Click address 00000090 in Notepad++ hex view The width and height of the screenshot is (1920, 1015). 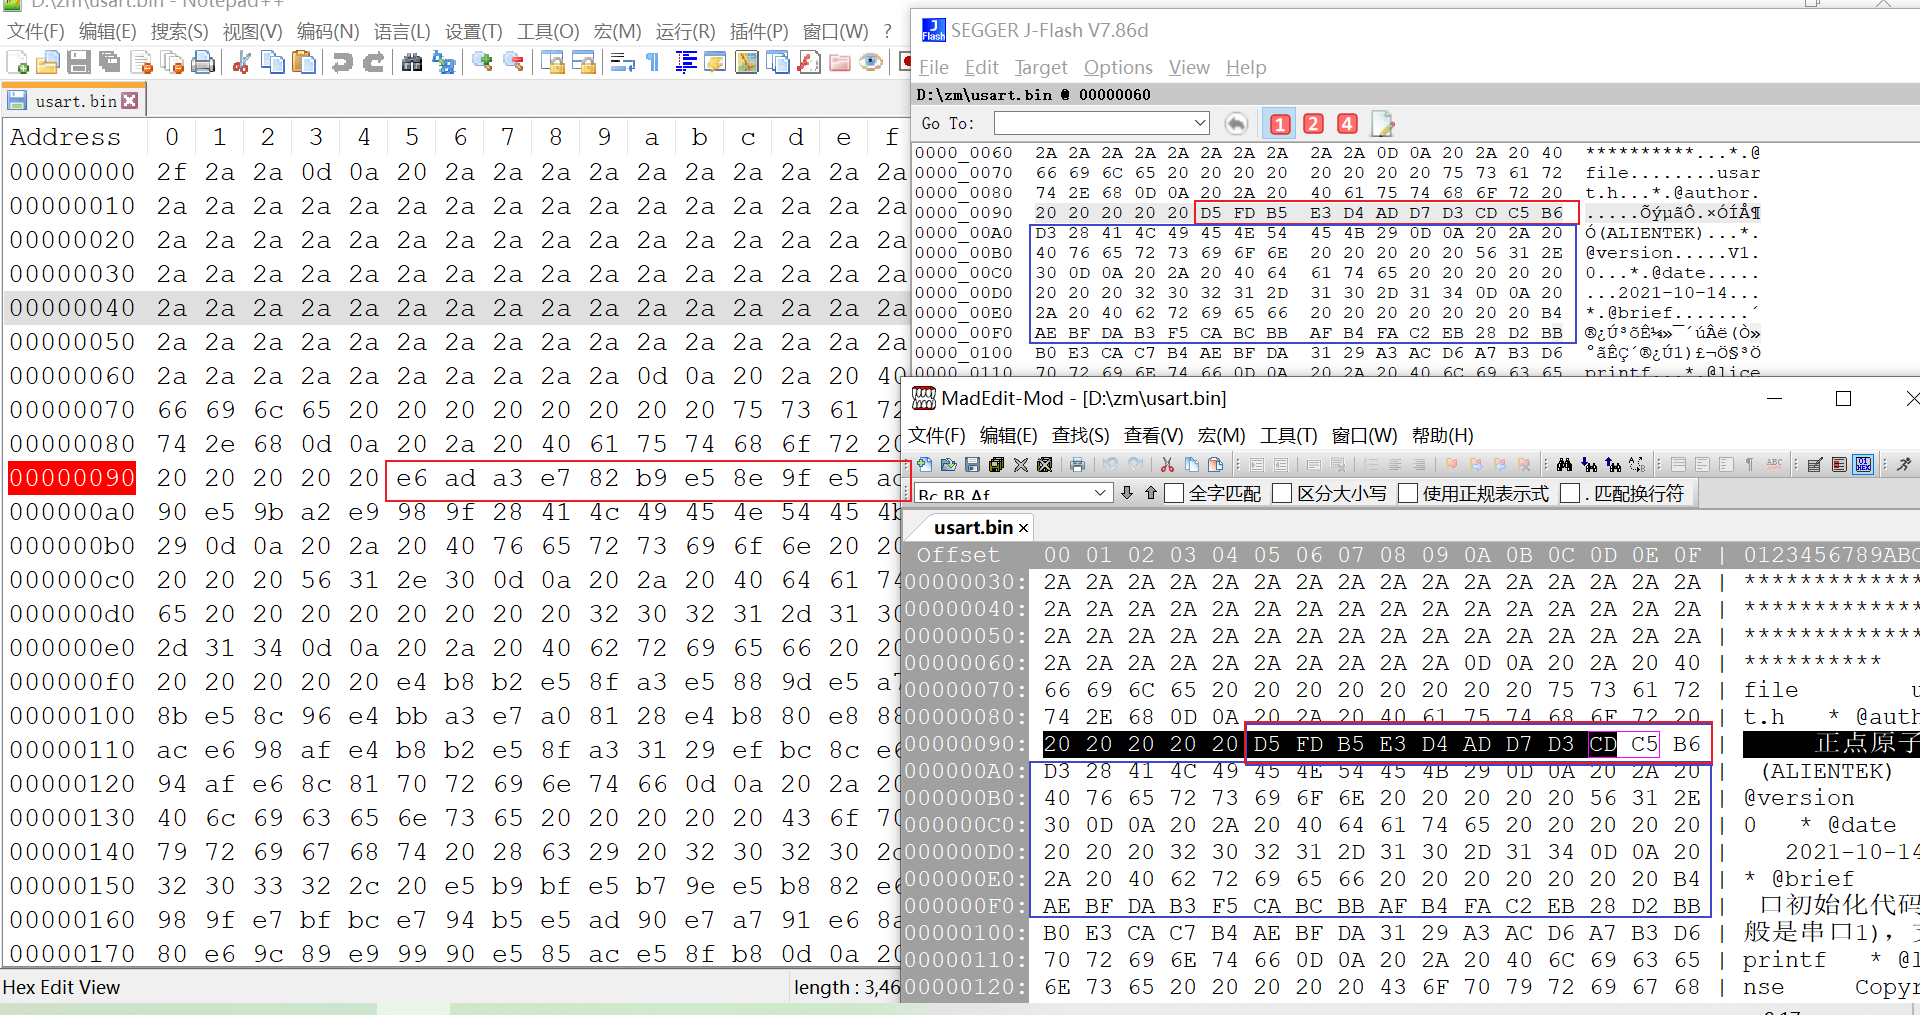tap(72, 478)
